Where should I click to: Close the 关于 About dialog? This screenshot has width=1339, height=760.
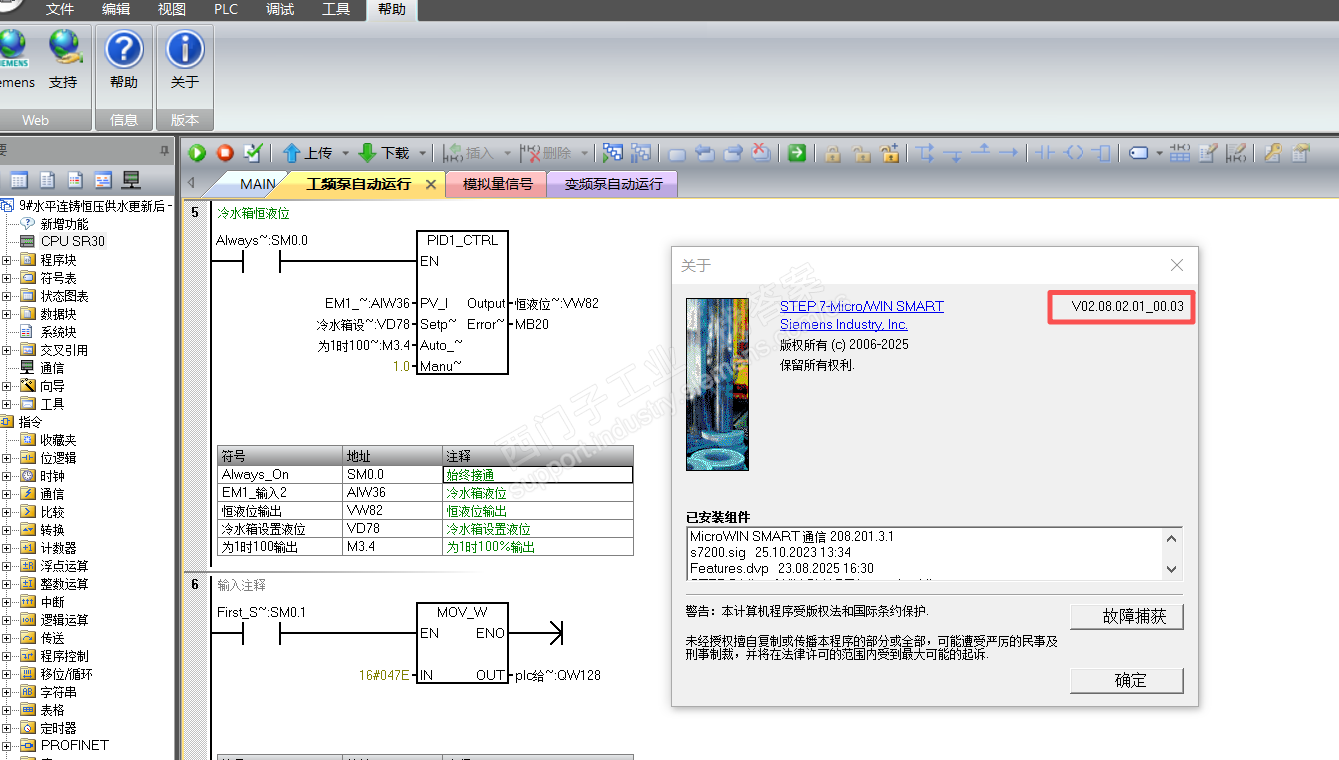coord(1177,265)
